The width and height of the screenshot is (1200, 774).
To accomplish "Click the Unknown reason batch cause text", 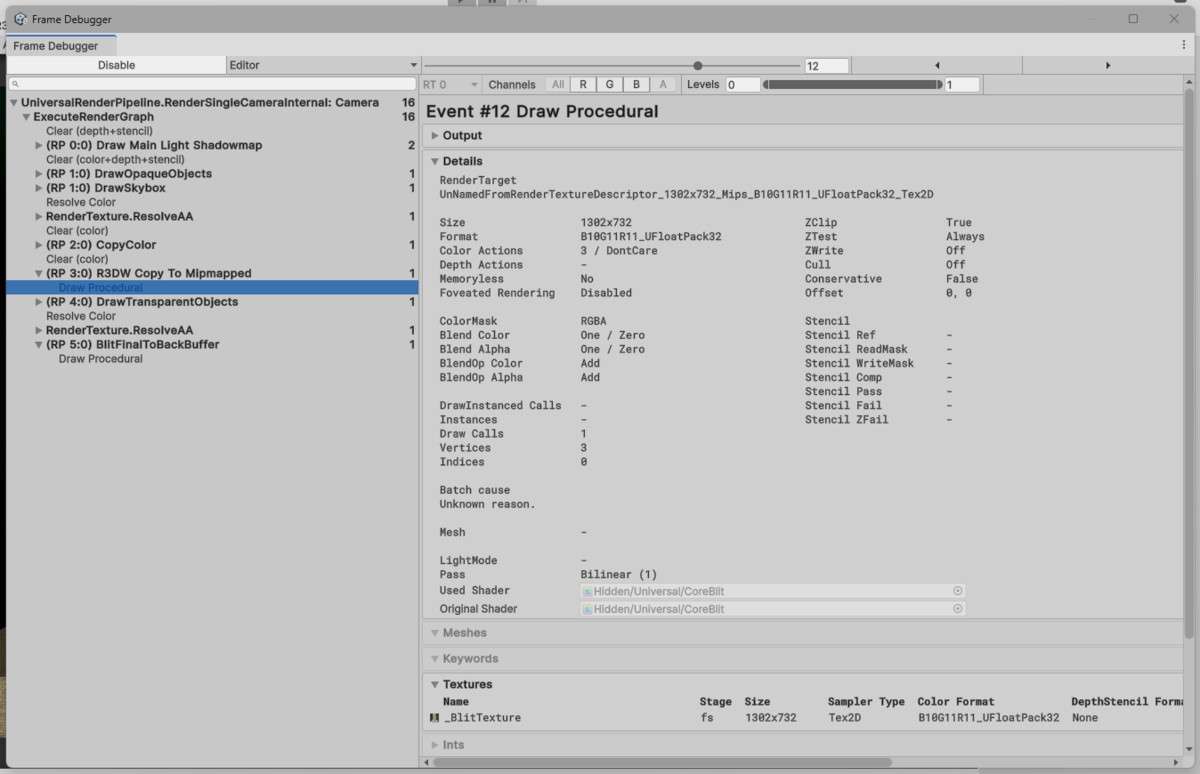I will click(x=487, y=505).
